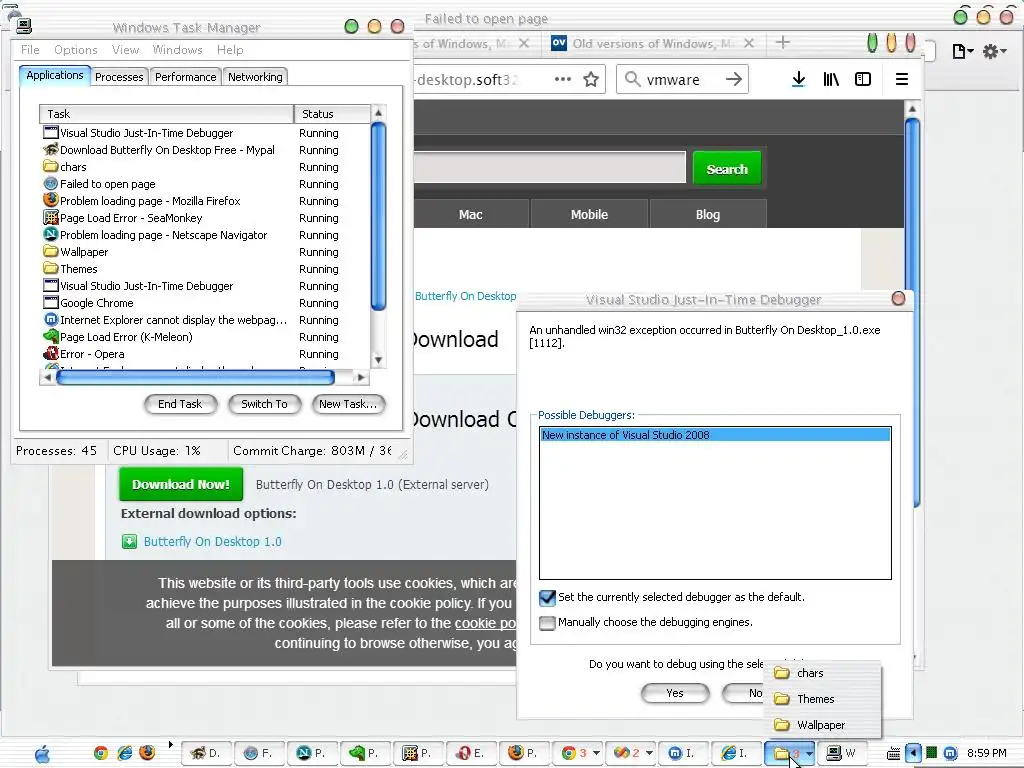
Task: Click the Switch To button
Action: (x=264, y=404)
